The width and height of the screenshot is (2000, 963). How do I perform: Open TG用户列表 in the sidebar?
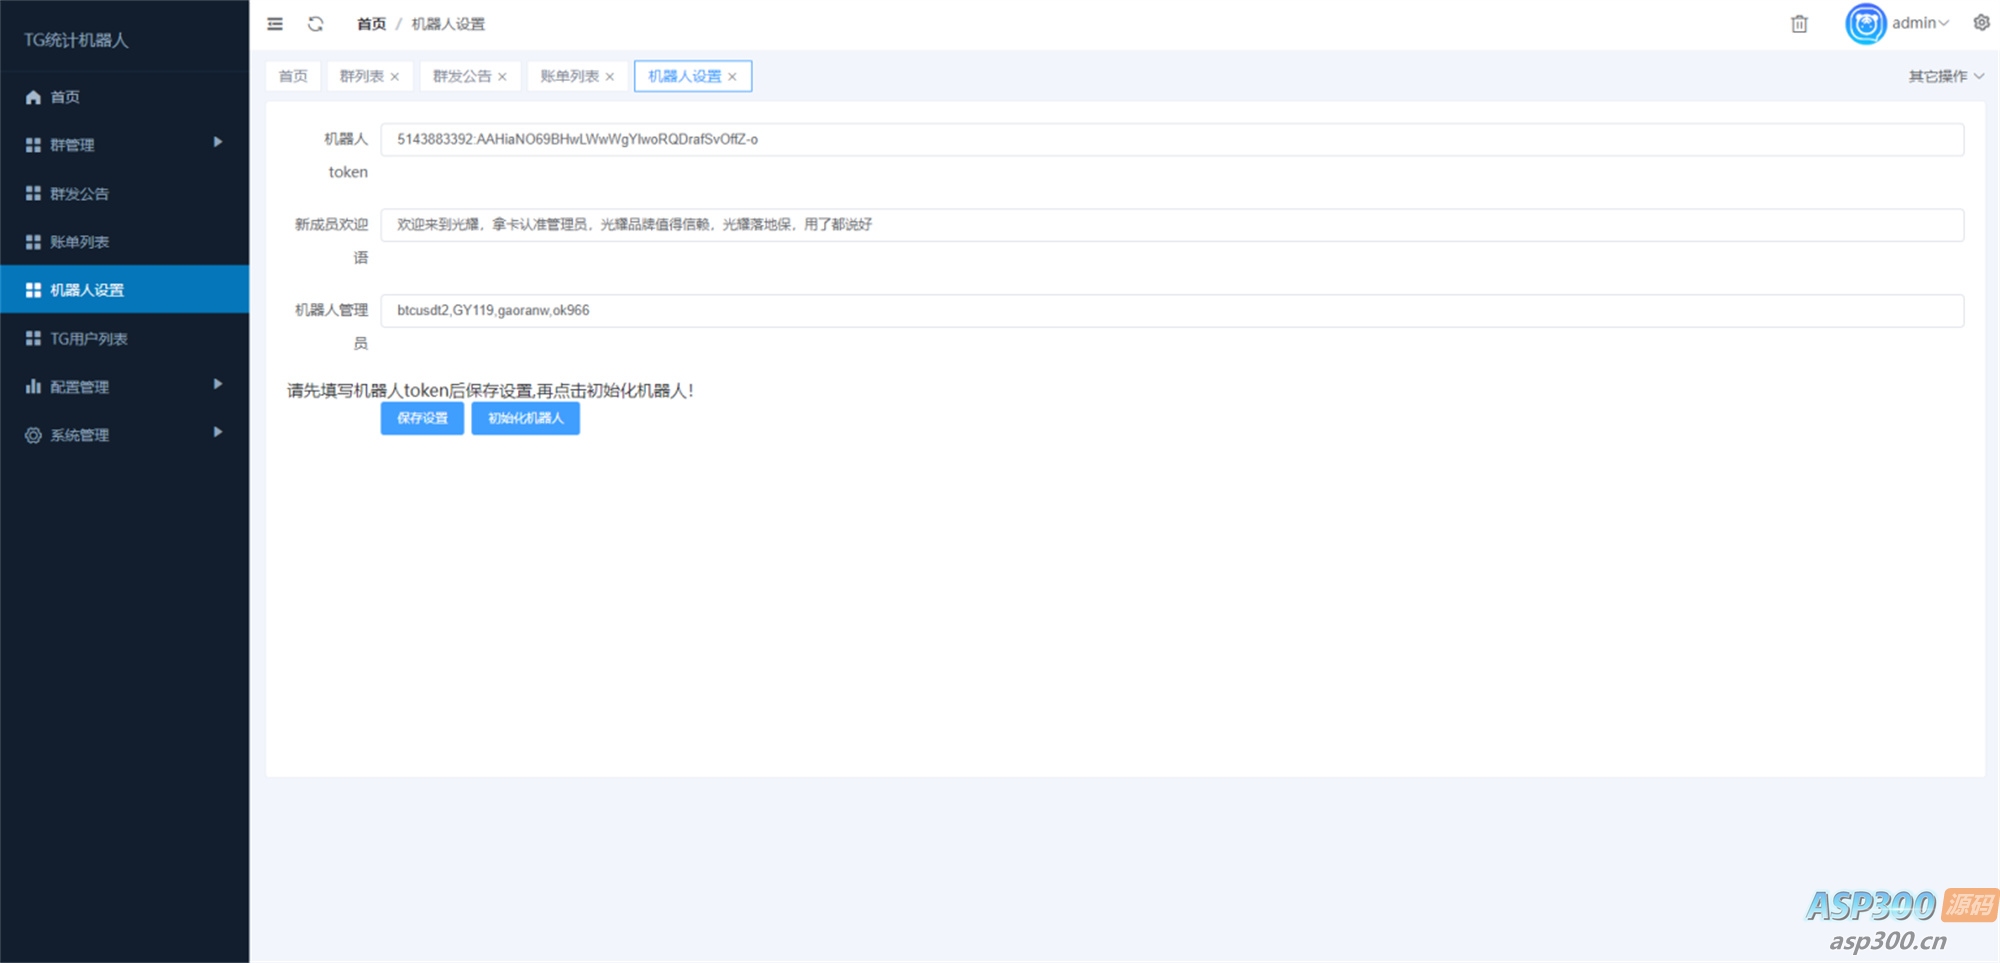(x=89, y=339)
